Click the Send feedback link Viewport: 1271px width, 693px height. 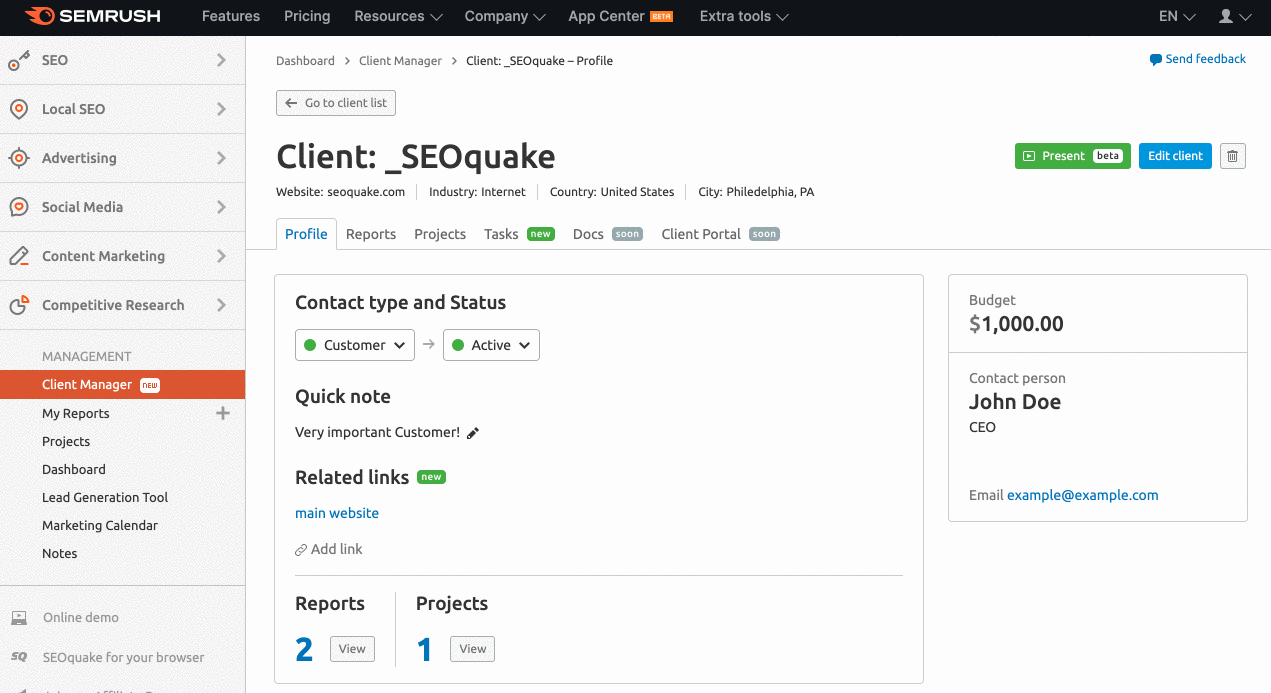tap(1206, 59)
